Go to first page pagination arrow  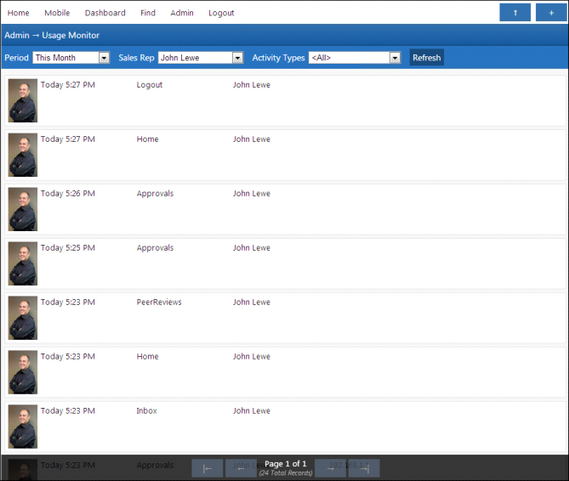click(207, 468)
